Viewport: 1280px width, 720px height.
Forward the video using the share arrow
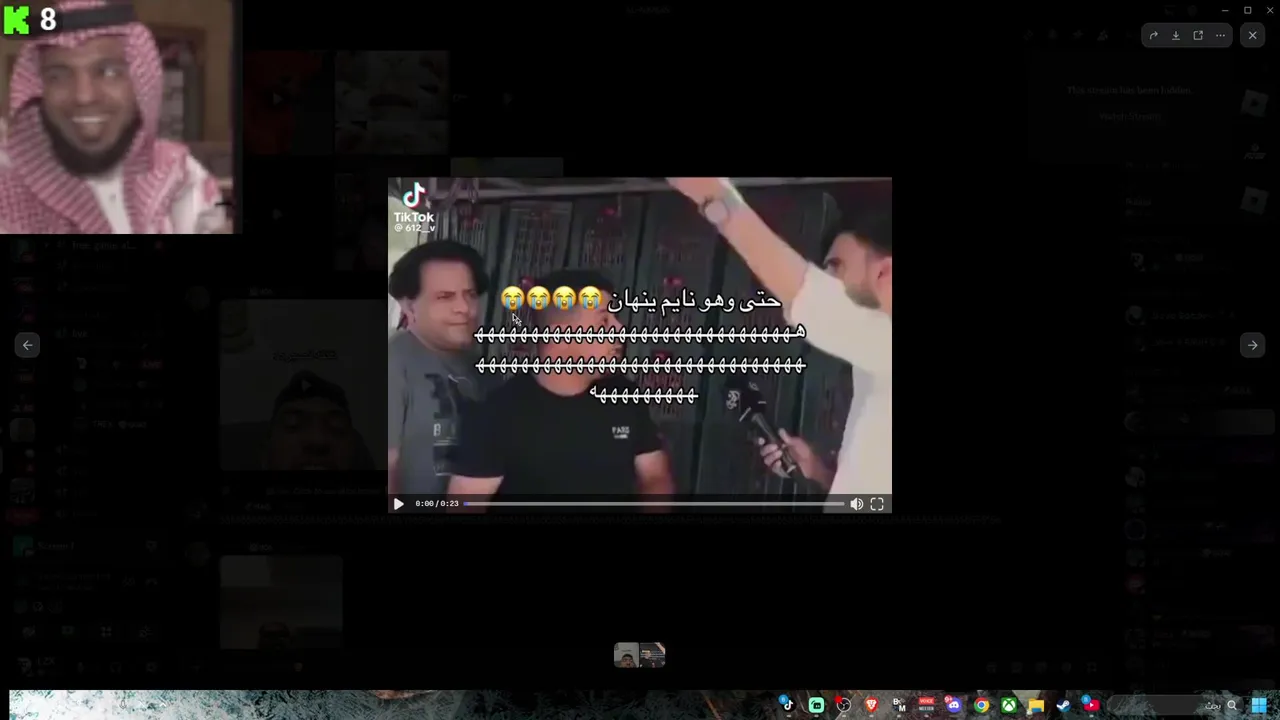coord(1153,35)
